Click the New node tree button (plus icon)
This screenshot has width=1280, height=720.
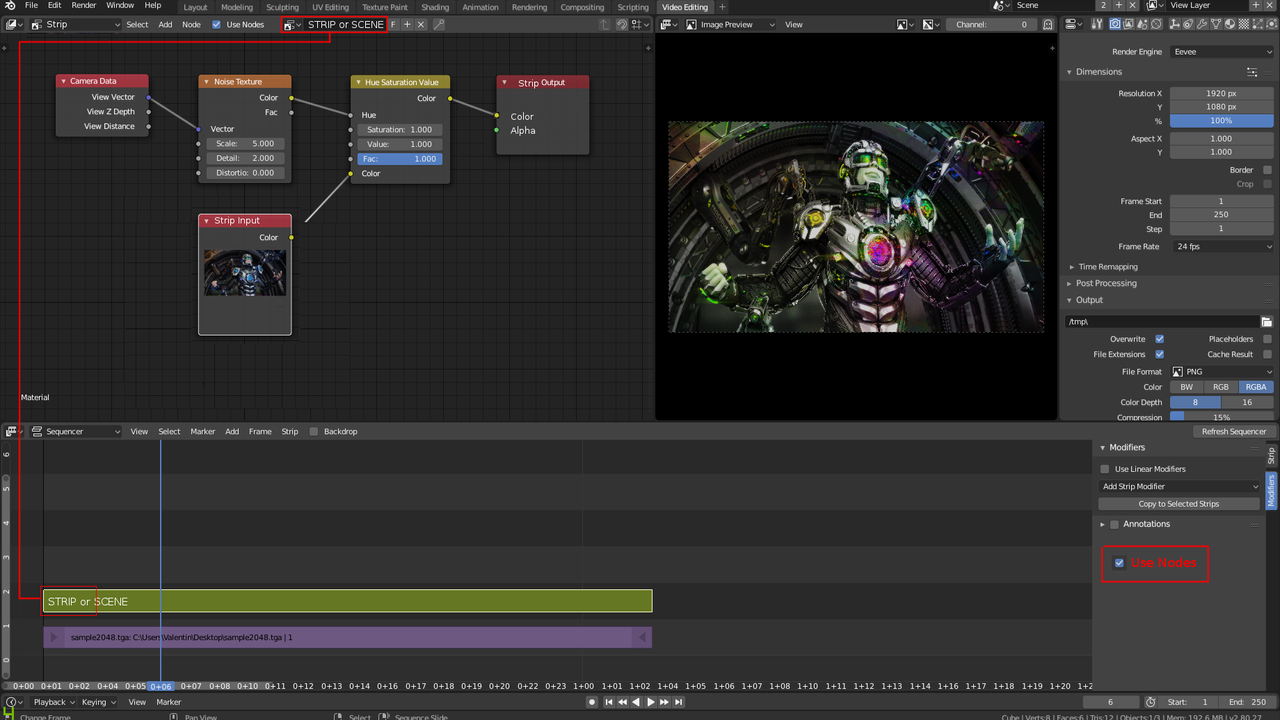pyautogui.click(x=408, y=24)
